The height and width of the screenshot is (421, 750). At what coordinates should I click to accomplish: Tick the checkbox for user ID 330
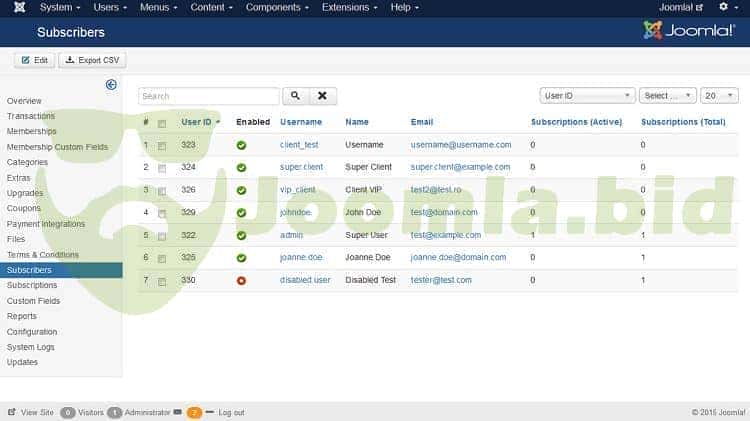tap(162, 280)
